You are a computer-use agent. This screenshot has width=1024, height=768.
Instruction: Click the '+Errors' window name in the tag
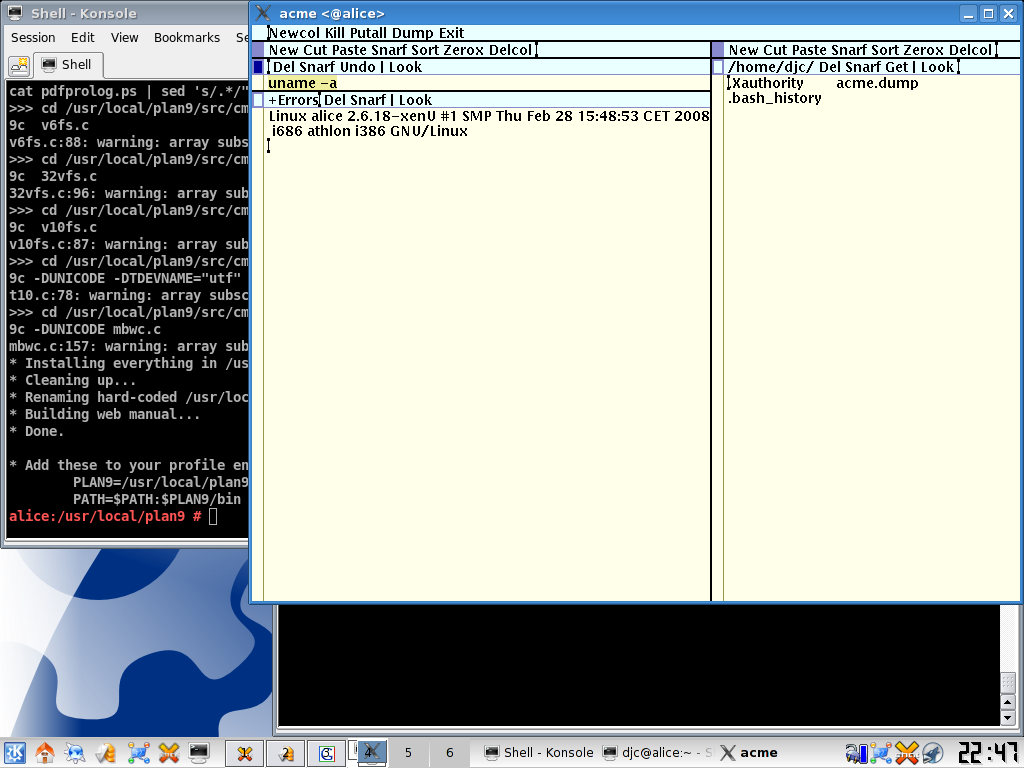[293, 101]
